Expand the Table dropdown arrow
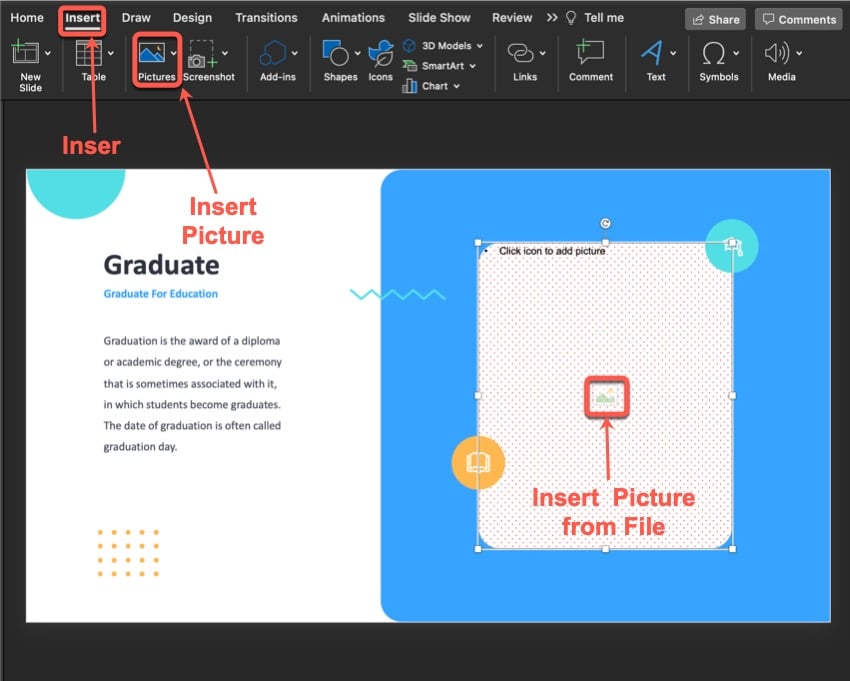Screen dimensions: 850x681 (x=113, y=53)
